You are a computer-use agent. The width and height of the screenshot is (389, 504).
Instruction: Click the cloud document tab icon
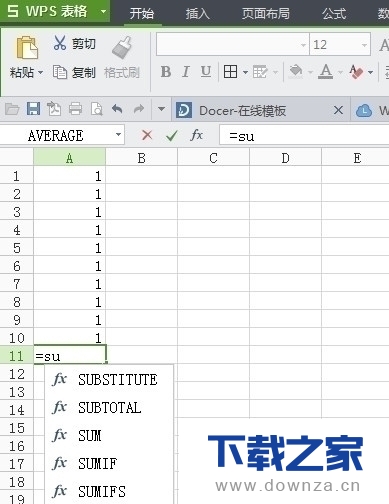point(364,110)
